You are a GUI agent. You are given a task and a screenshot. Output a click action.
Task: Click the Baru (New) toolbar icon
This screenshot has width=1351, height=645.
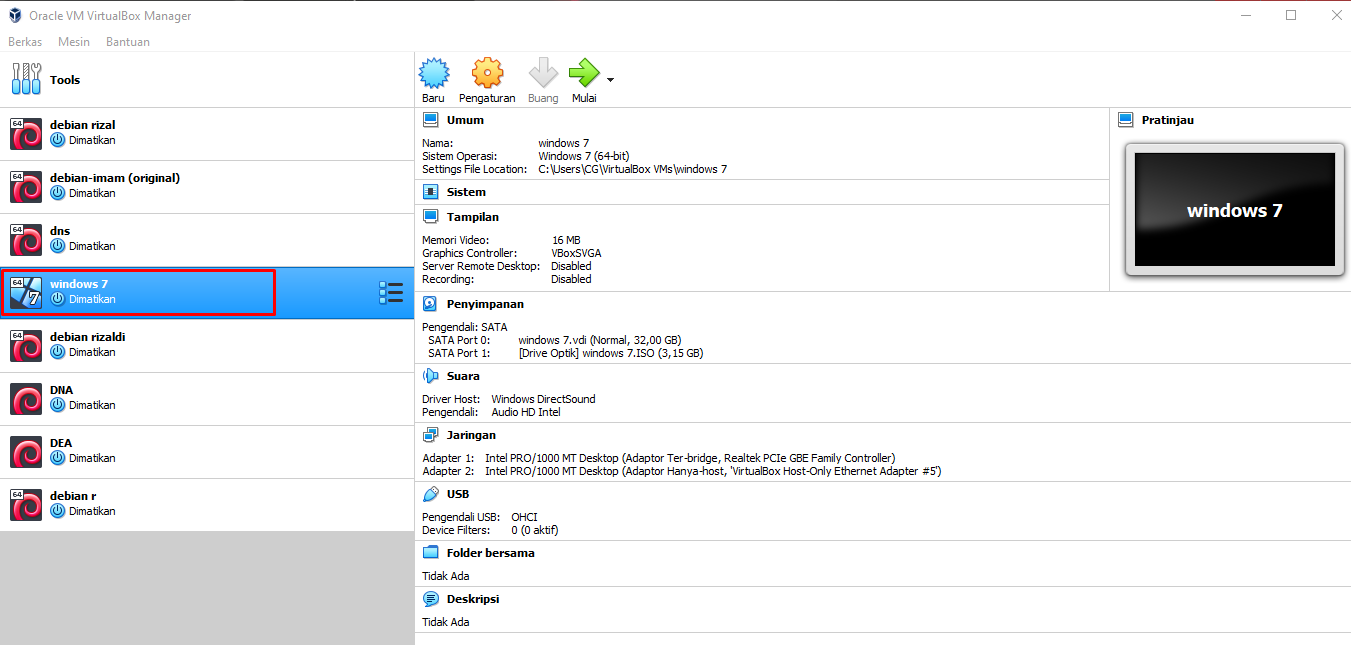pyautogui.click(x=433, y=73)
